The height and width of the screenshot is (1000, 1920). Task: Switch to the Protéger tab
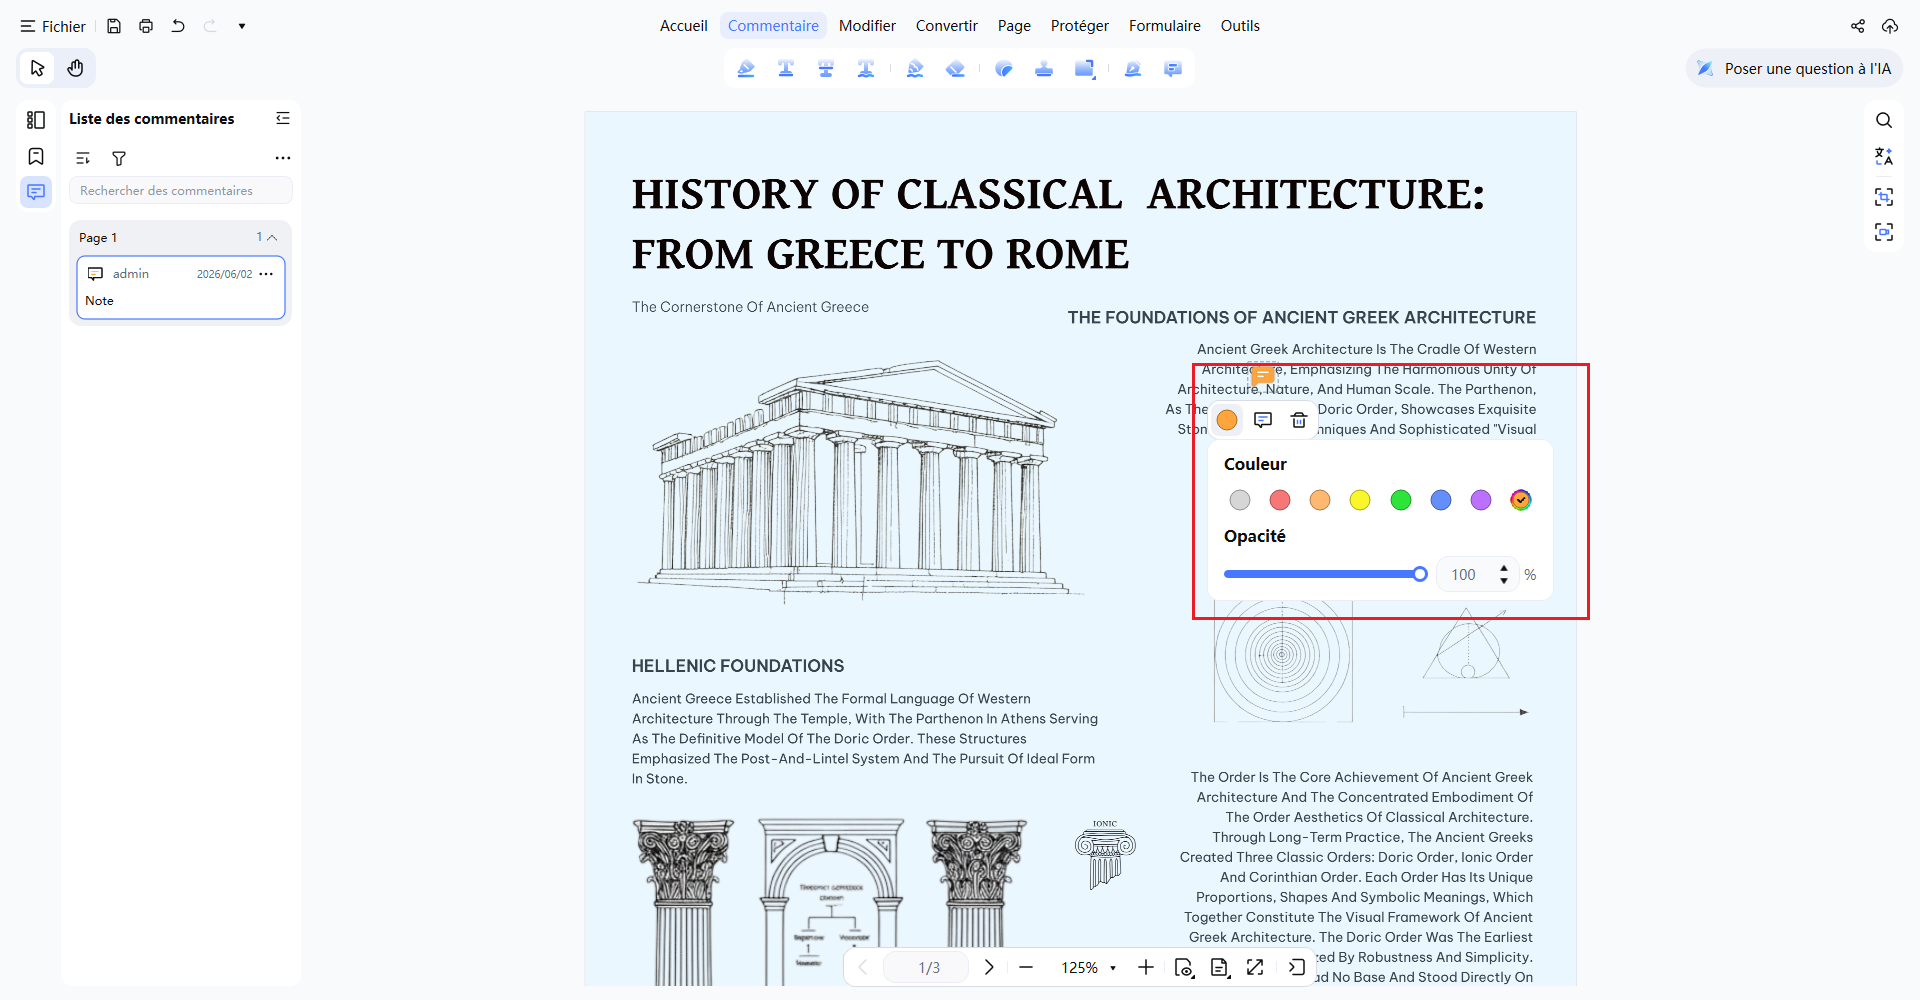coord(1080,26)
